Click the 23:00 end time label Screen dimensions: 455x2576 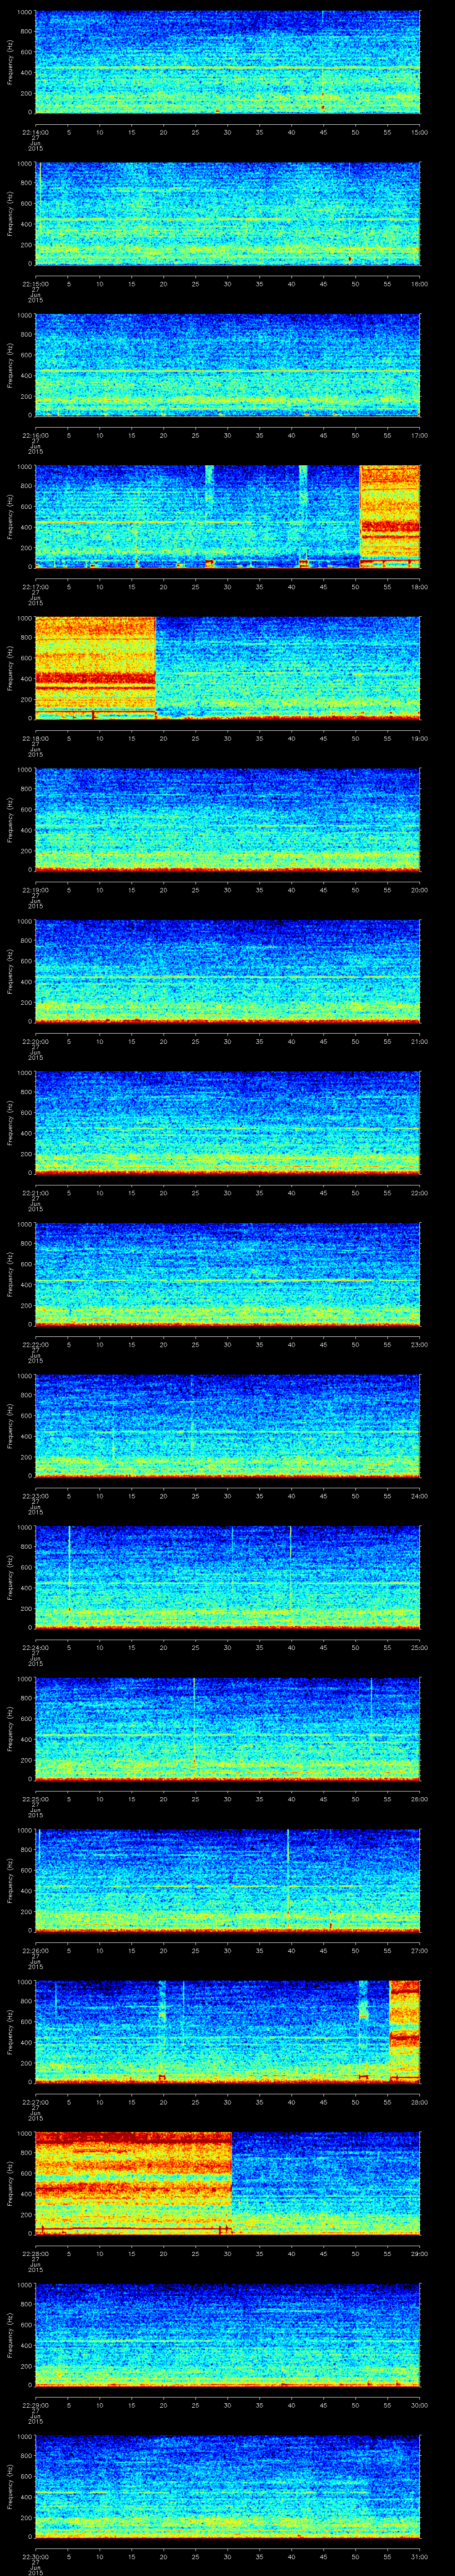[420, 1344]
